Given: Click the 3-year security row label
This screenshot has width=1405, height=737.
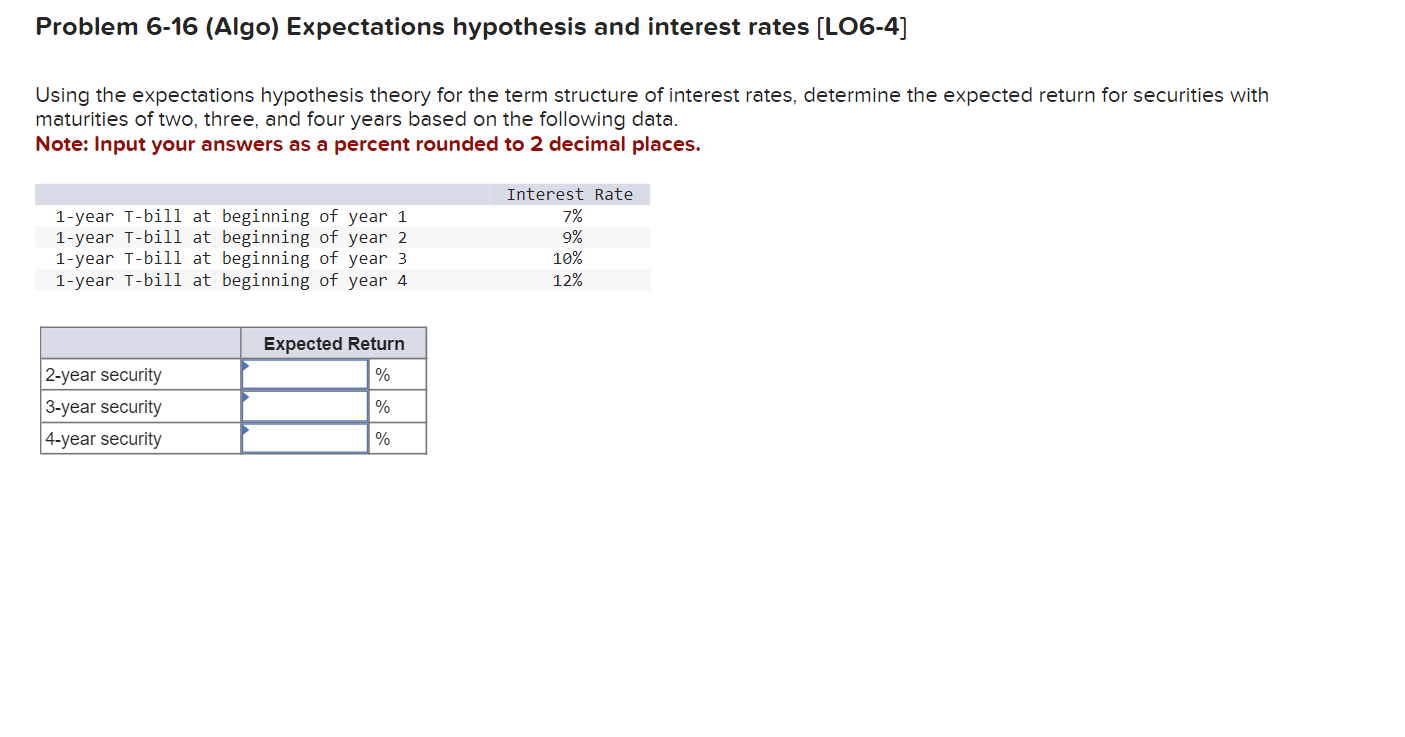Looking at the screenshot, I should click(103, 406).
